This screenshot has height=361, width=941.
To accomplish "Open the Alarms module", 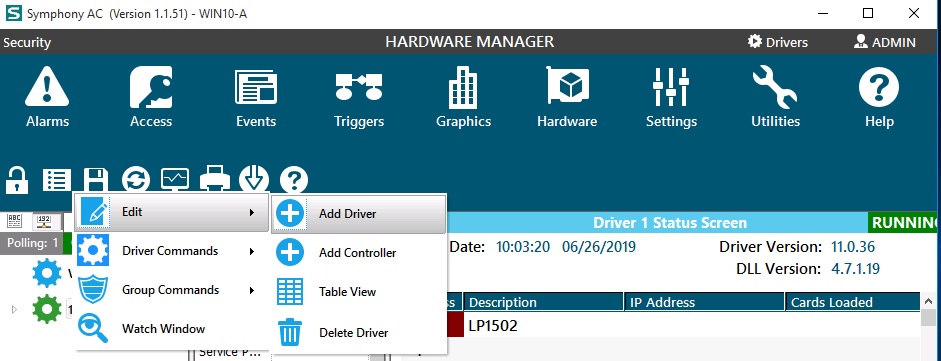I will tap(47, 97).
